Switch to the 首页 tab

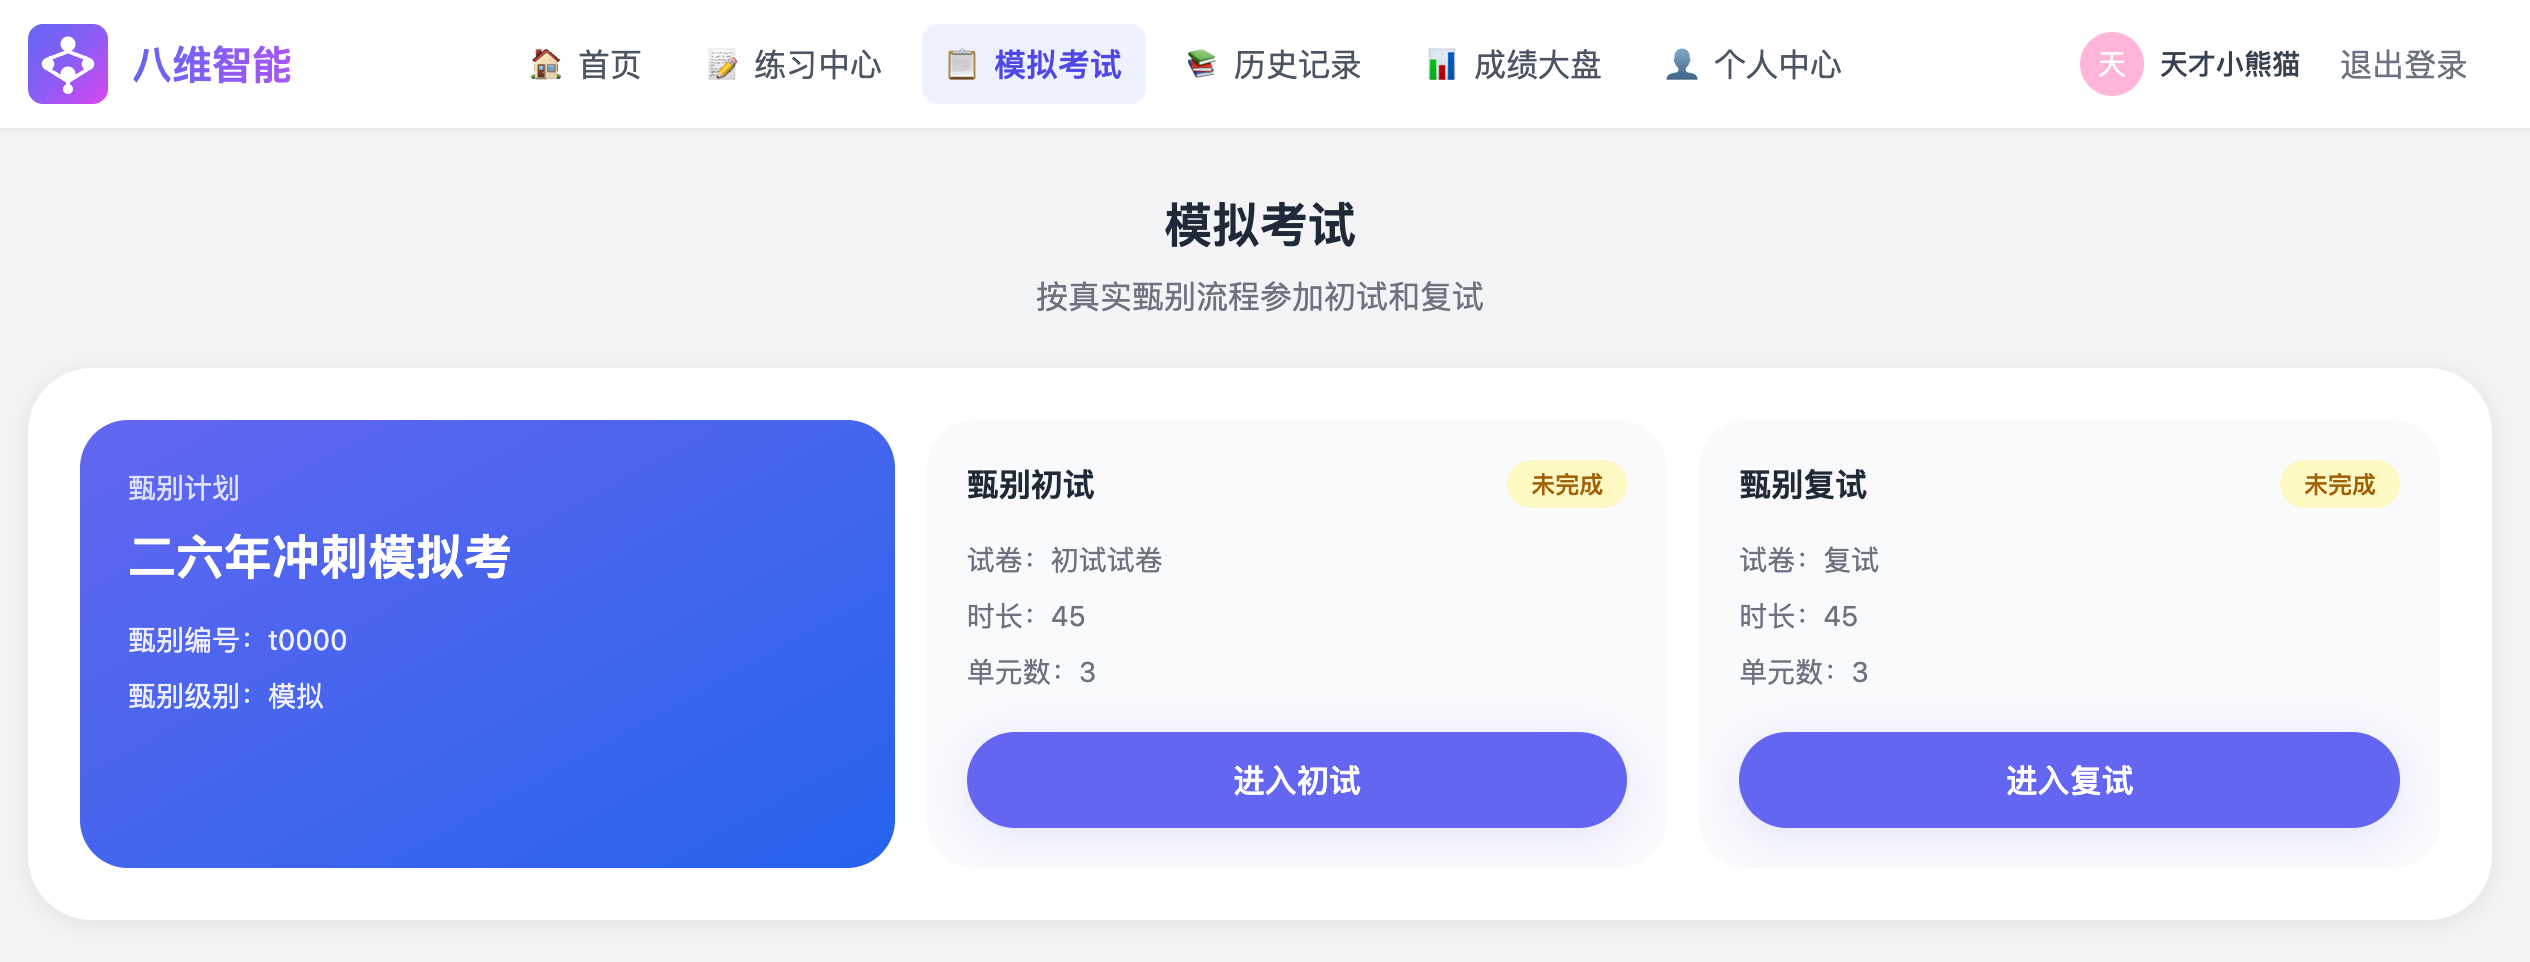click(x=610, y=64)
